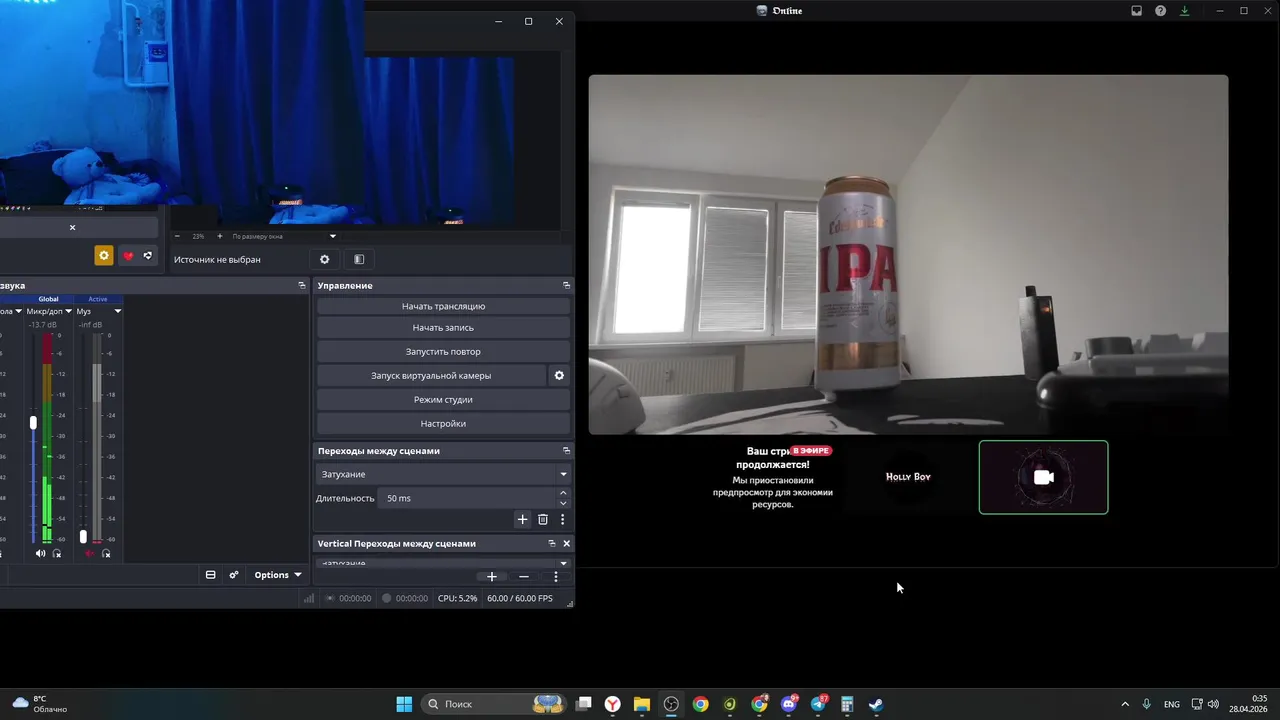Decrease transition duration with down arrow

[563, 503]
